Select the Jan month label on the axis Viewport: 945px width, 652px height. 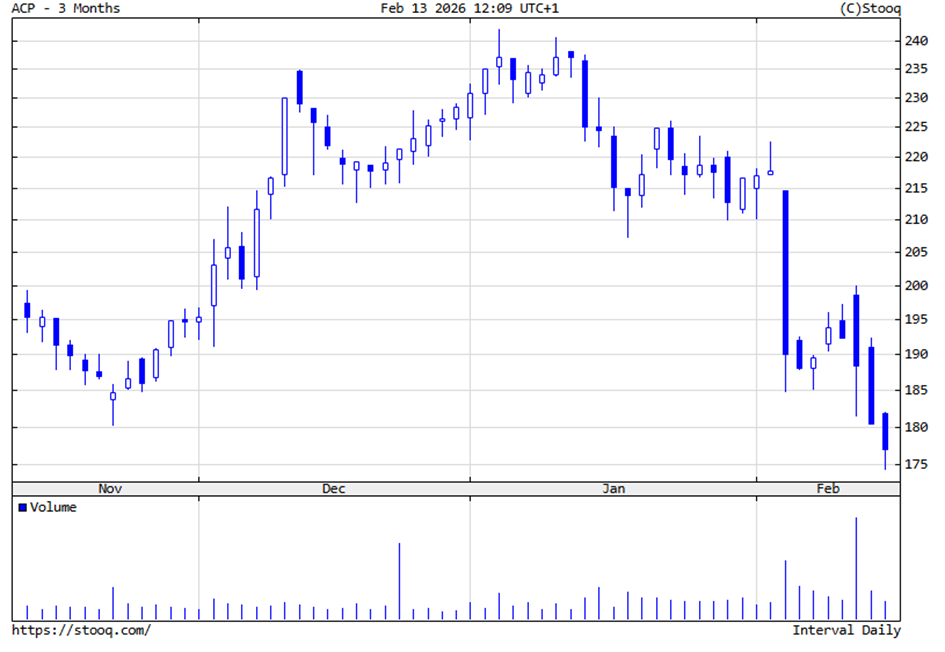tap(613, 488)
